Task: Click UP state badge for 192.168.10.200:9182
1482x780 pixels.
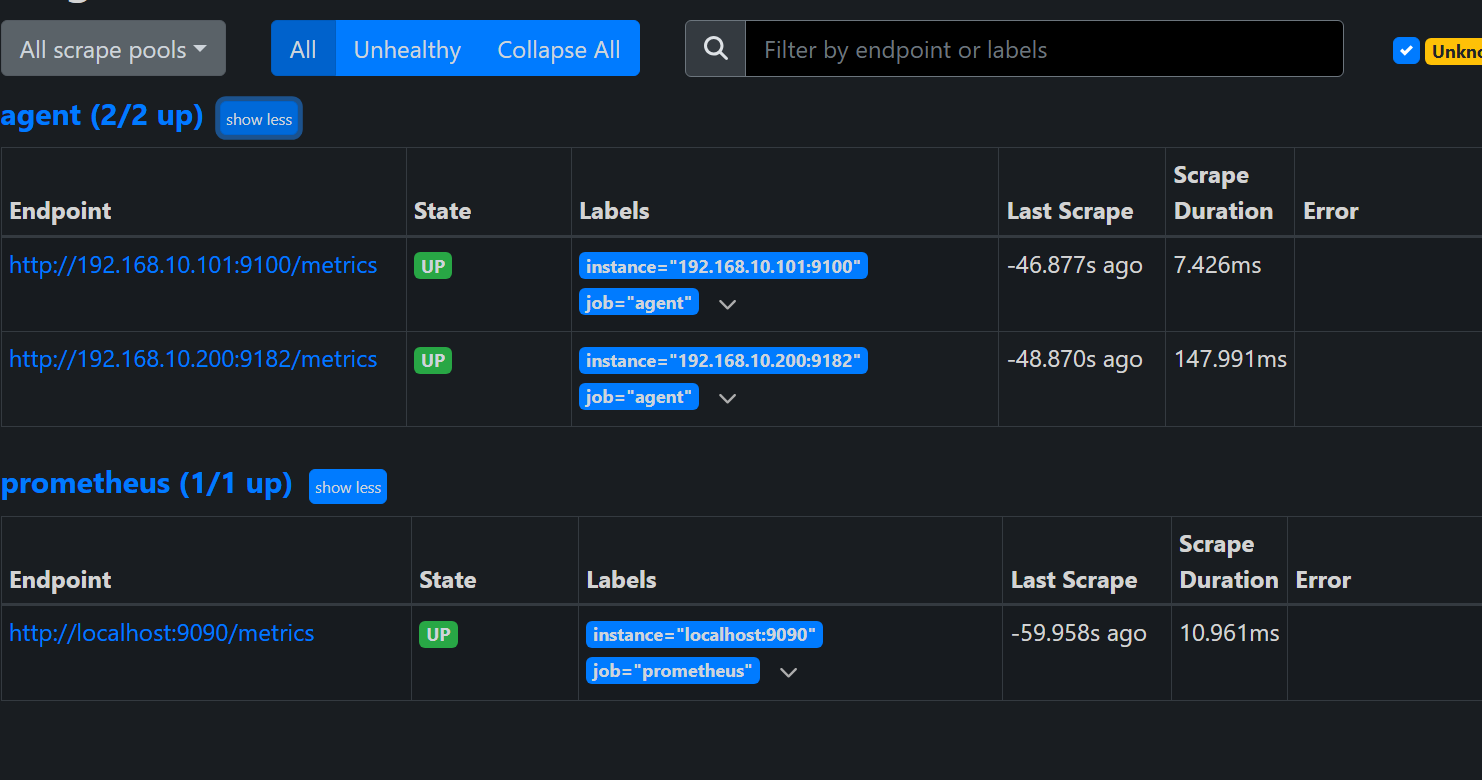Action: (x=433, y=360)
